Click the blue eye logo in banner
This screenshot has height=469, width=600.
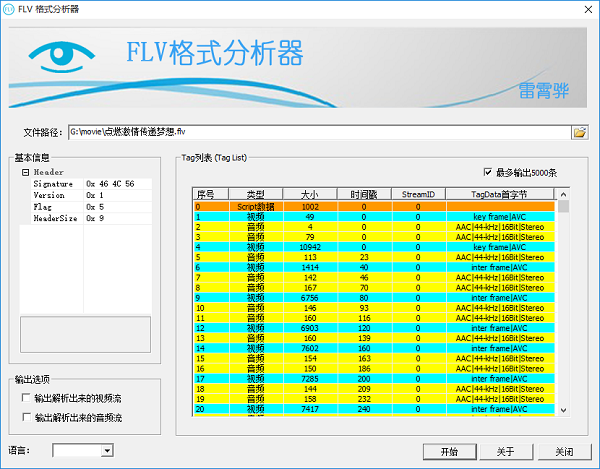pos(66,66)
